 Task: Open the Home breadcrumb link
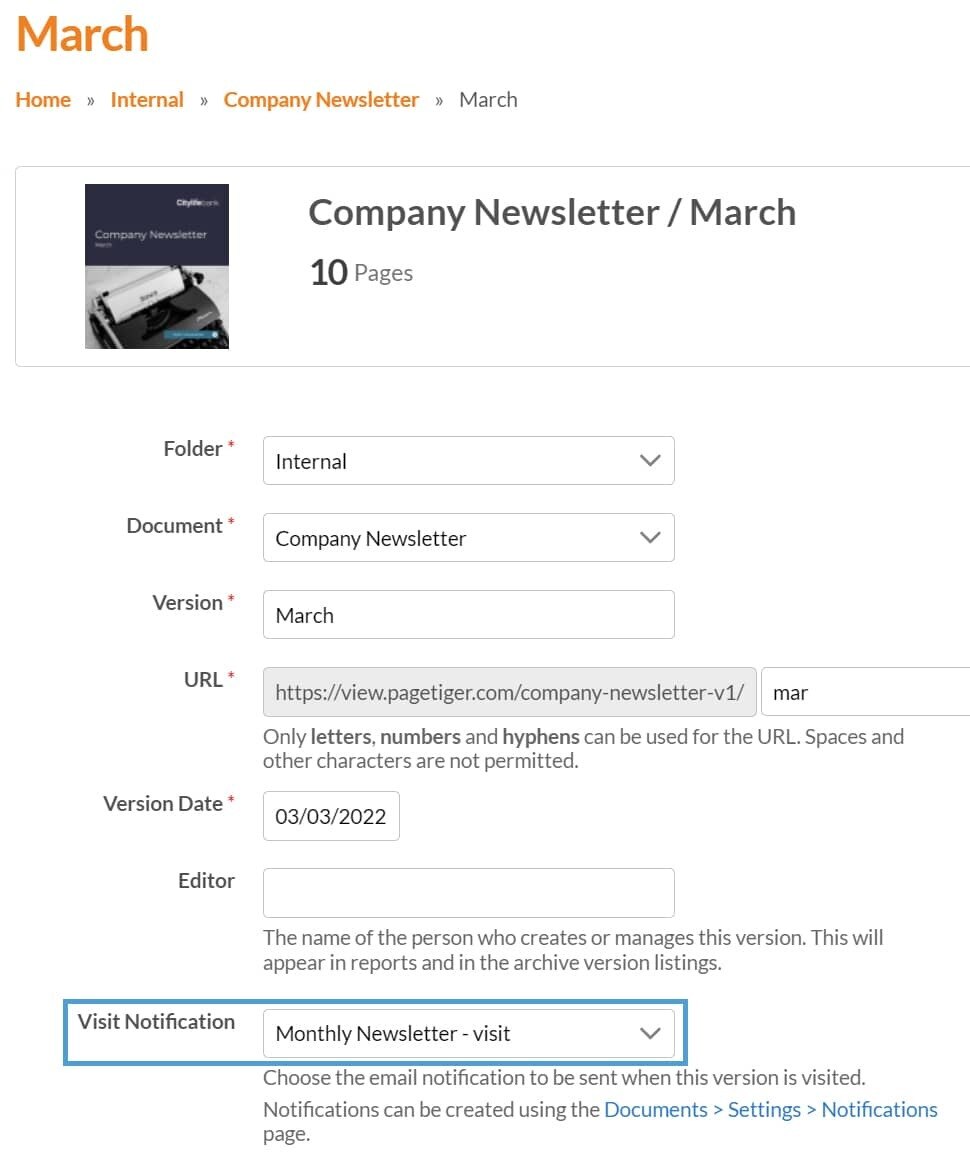(43, 100)
